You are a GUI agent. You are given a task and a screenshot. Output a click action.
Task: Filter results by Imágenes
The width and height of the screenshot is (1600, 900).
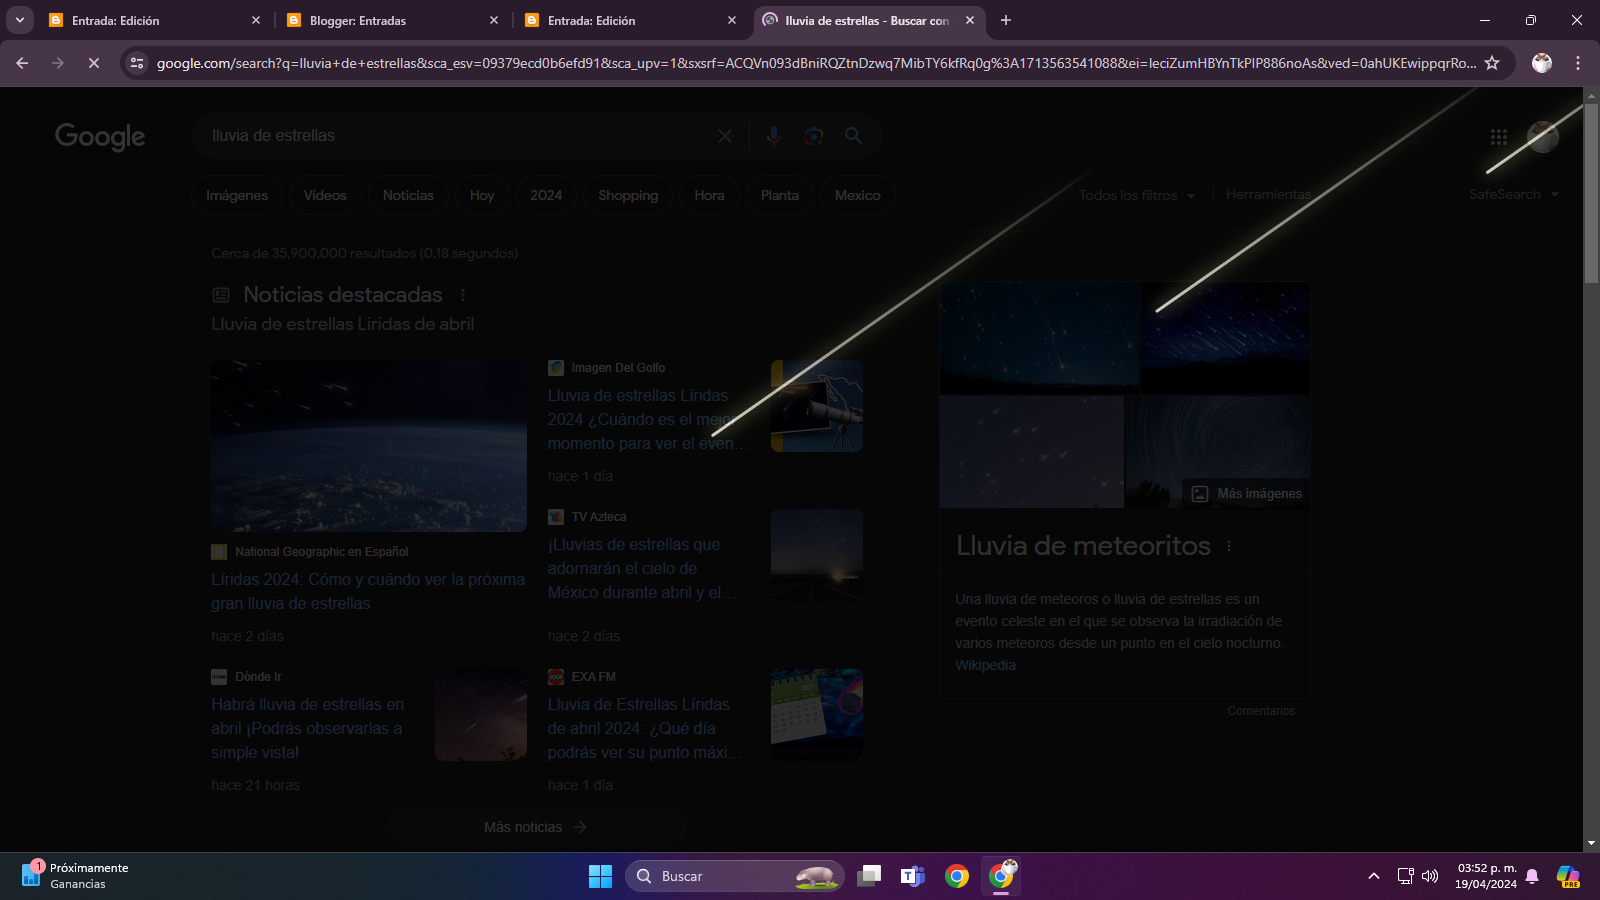click(237, 195)
